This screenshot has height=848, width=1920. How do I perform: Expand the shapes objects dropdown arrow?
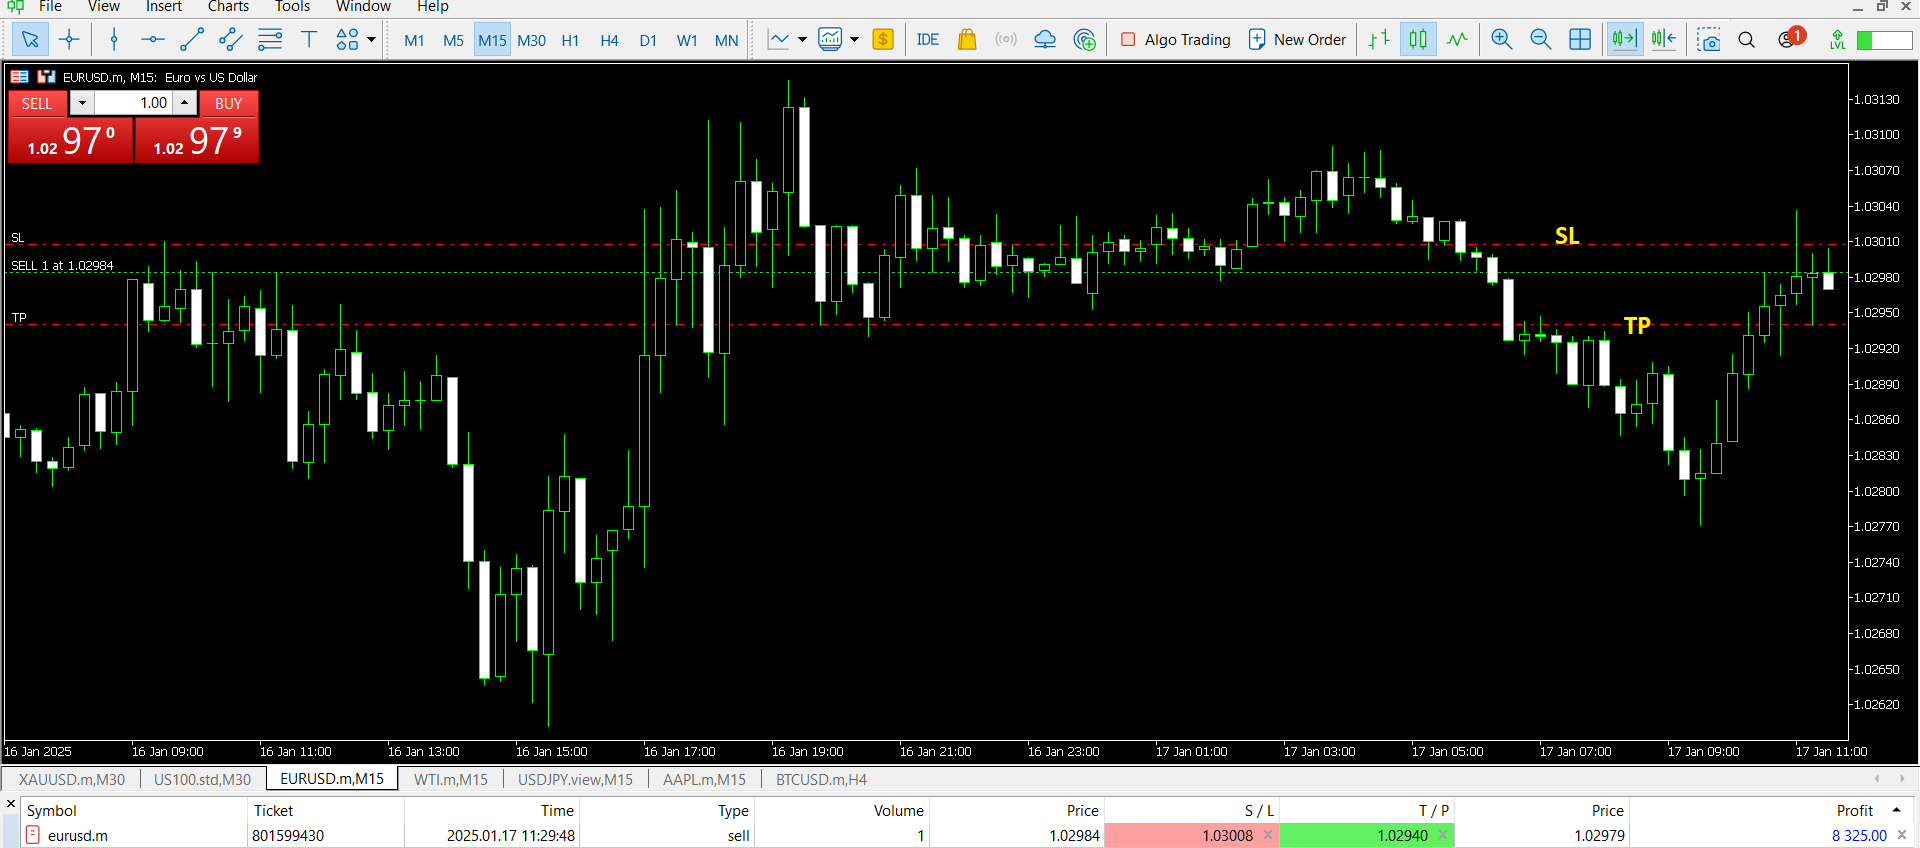point(372,40)
